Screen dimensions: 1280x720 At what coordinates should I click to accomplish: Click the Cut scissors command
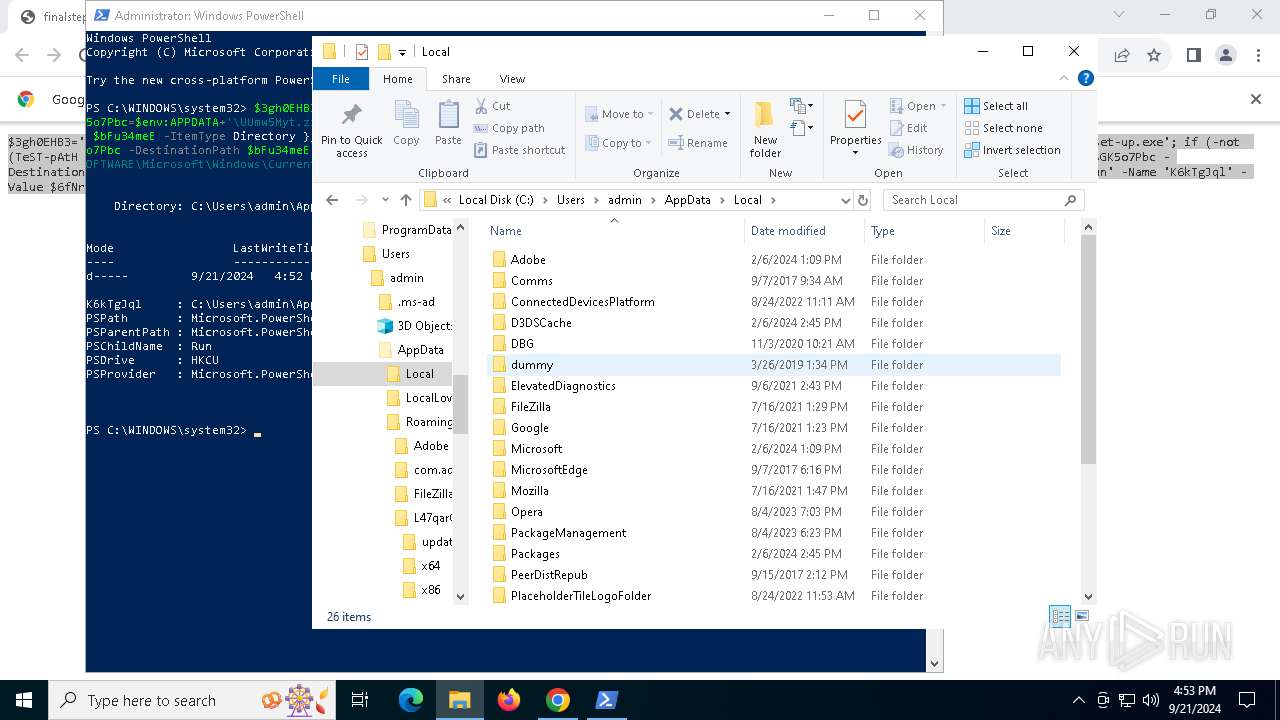click(x=492, y=106)
